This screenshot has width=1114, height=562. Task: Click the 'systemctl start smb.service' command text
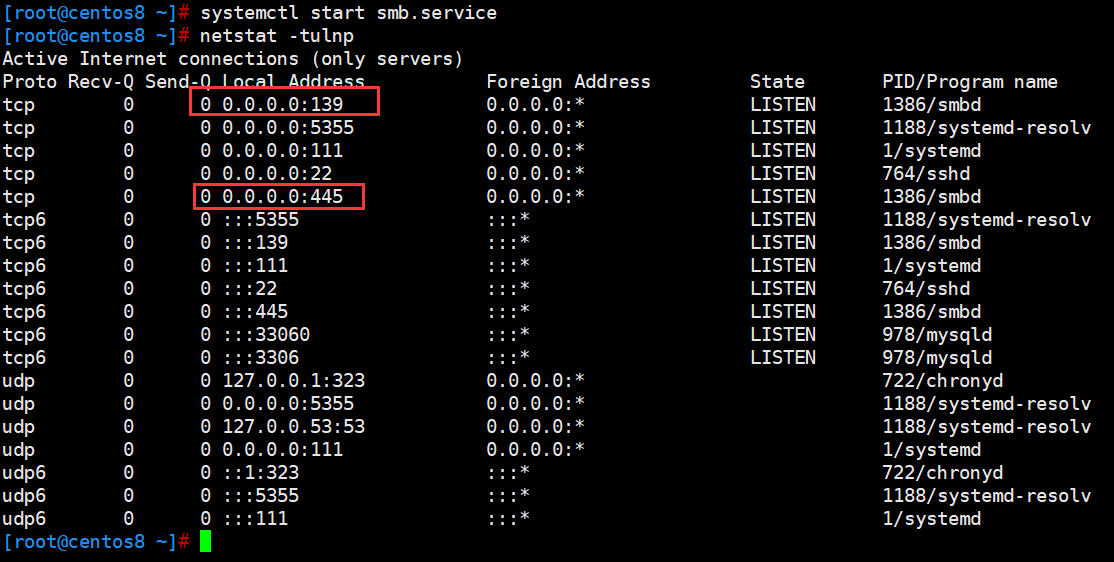coord(348,13)
